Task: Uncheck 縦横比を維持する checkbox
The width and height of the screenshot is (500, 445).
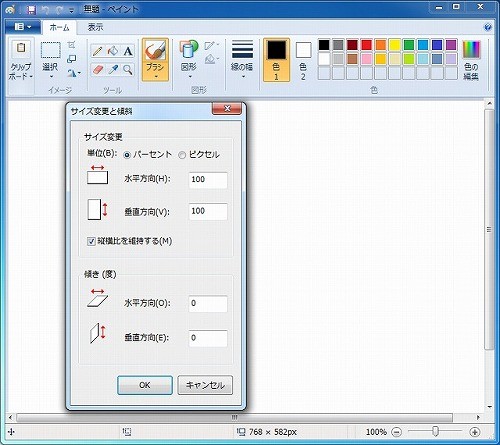Action: 91,241
